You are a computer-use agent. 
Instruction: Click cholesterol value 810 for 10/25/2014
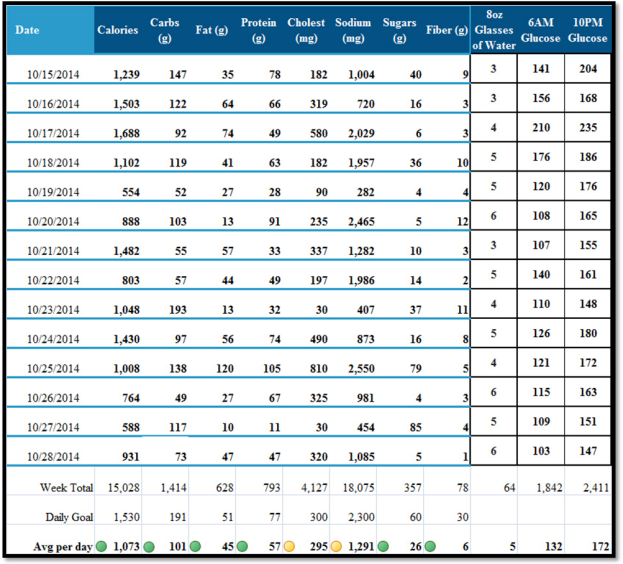pos(319,369)
